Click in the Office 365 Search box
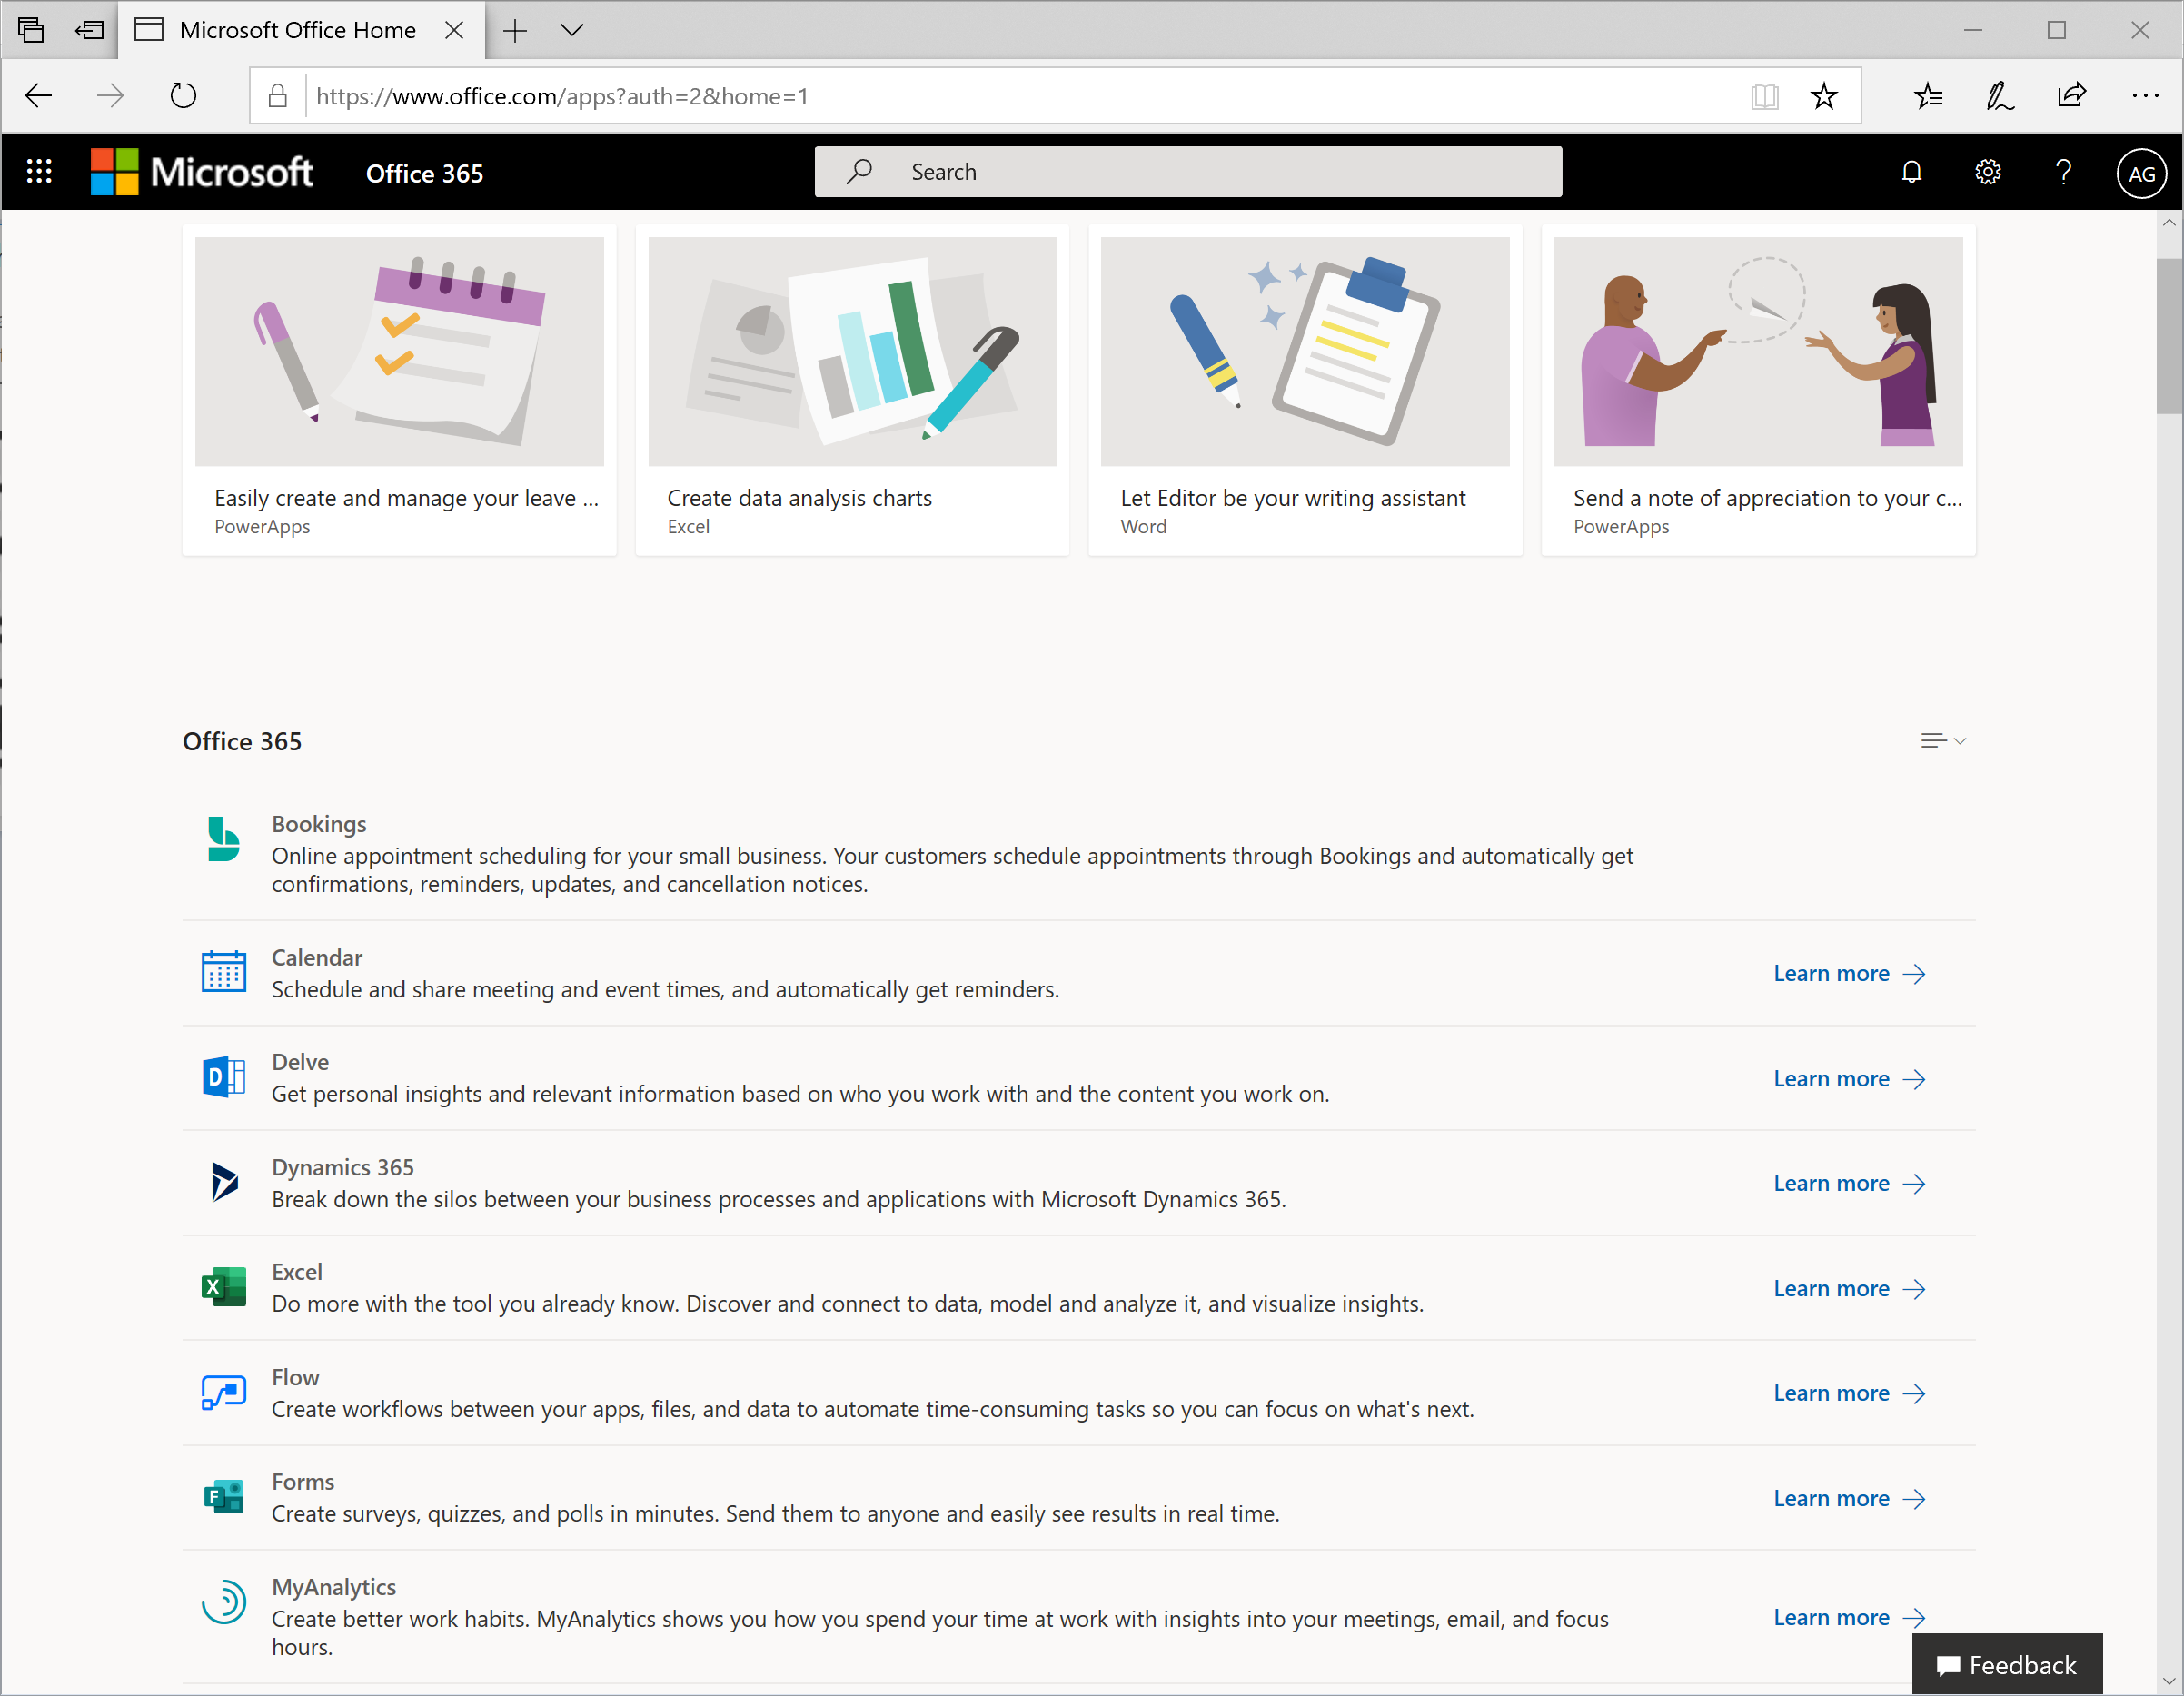2184x1696 pixels. tap(1188, 172)
